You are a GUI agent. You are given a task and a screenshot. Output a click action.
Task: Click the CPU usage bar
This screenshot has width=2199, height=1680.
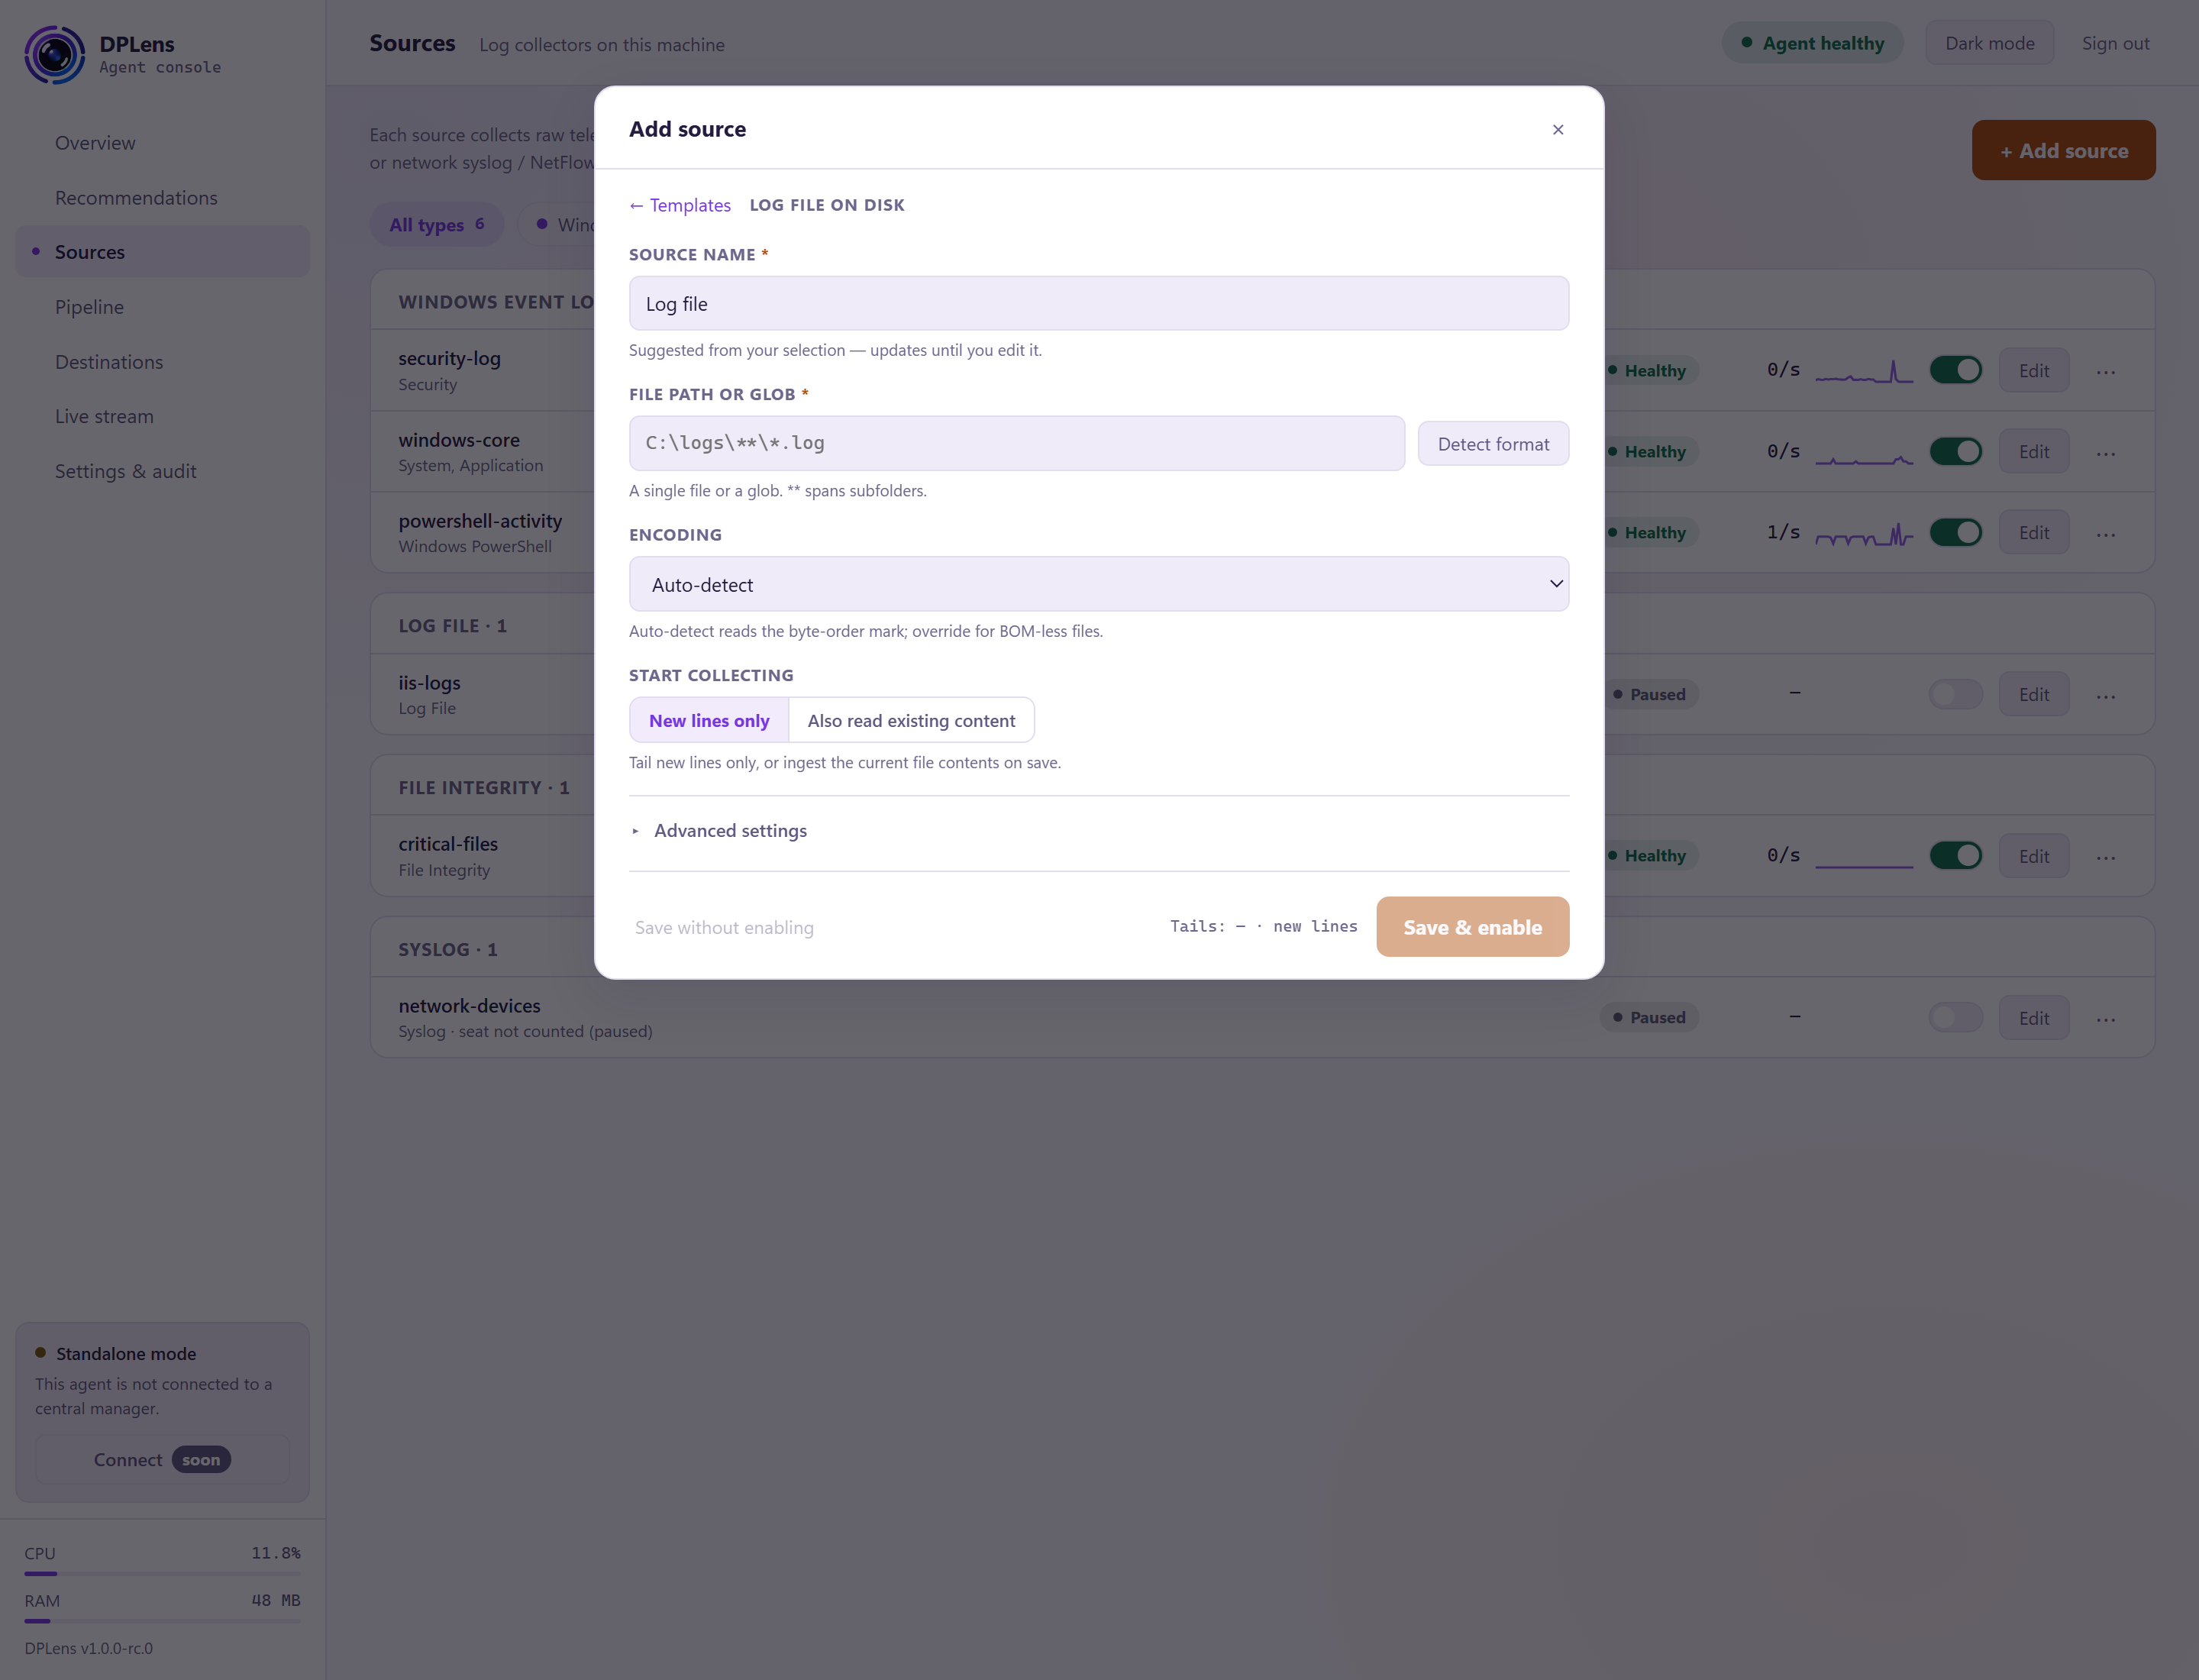pyautogui.click(x=162, y=1574)
